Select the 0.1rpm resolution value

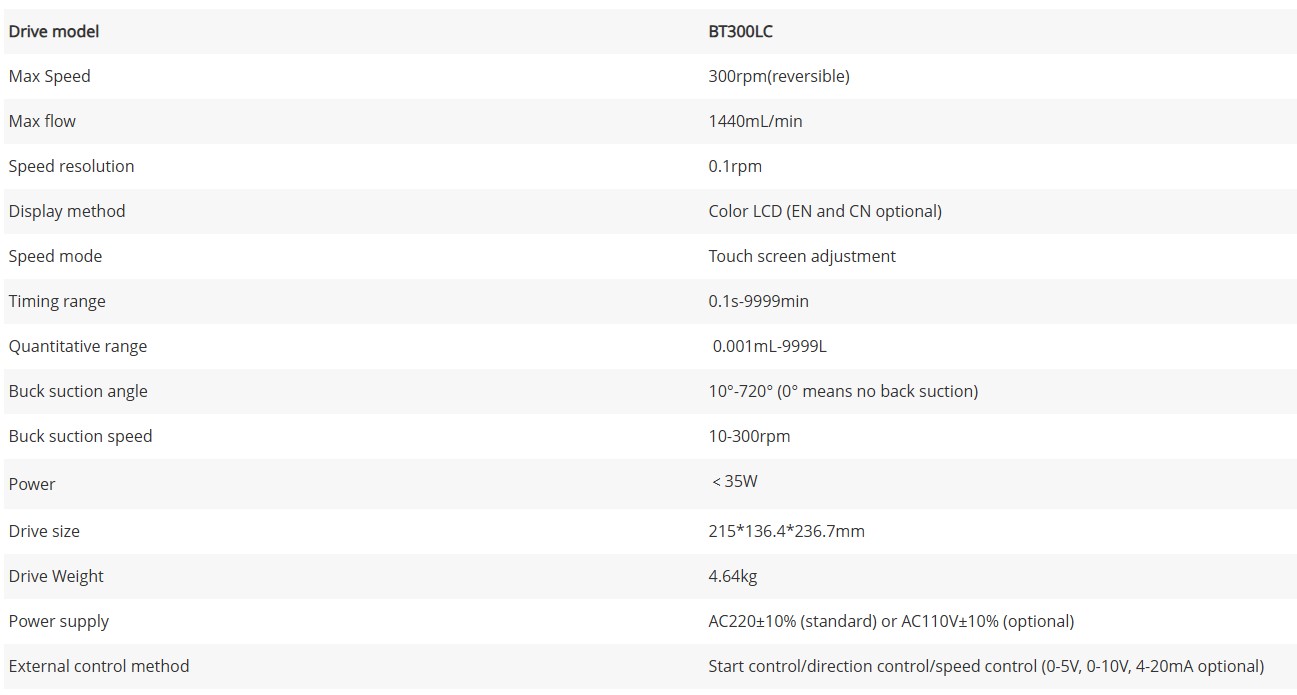[735, 166]
